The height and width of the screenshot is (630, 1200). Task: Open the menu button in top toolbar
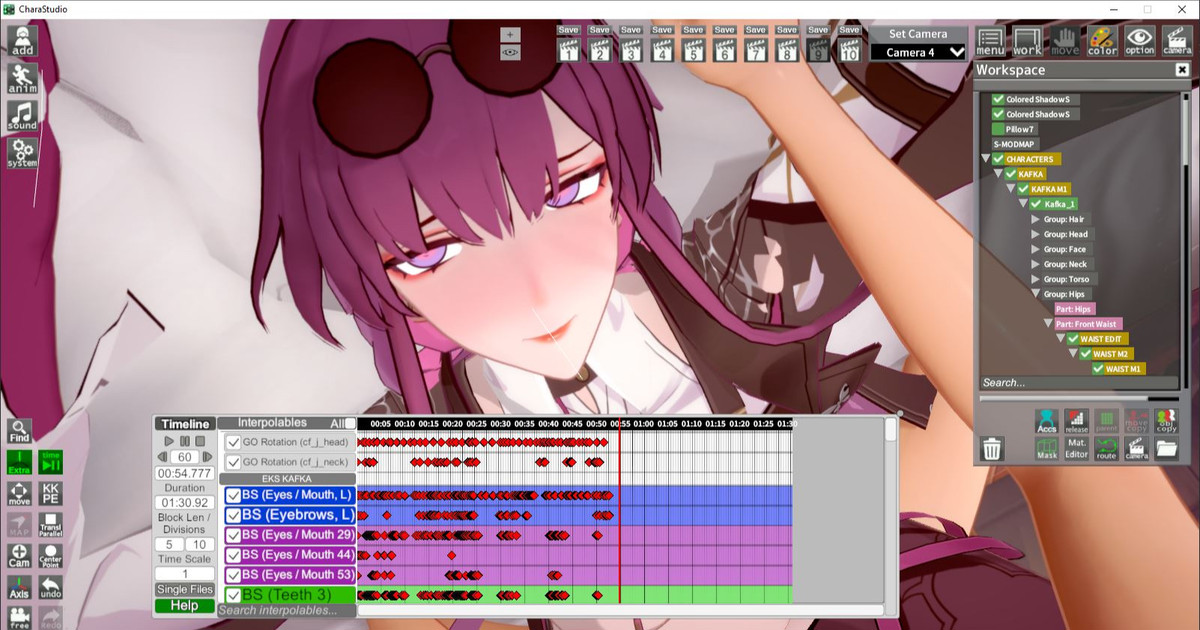click(990, 41)
